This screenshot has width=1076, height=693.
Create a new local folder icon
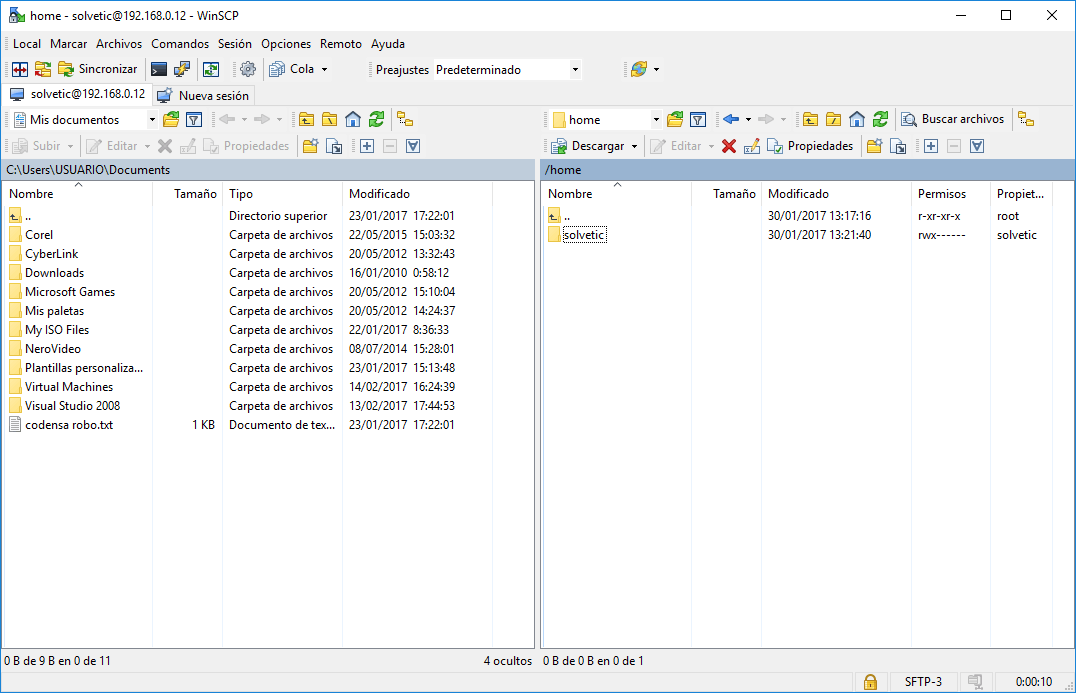310,145
